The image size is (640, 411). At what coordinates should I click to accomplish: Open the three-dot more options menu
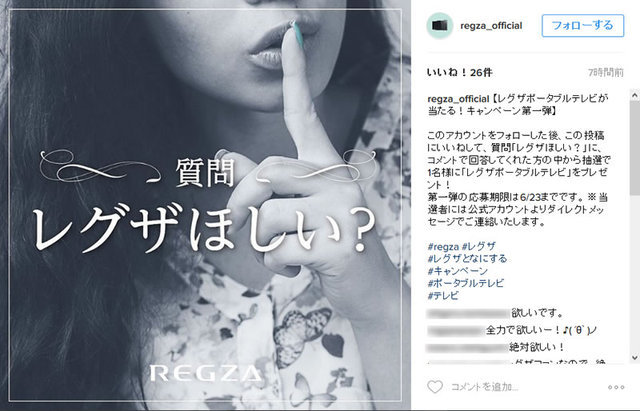pyautogui.click(x=616, y=387)
